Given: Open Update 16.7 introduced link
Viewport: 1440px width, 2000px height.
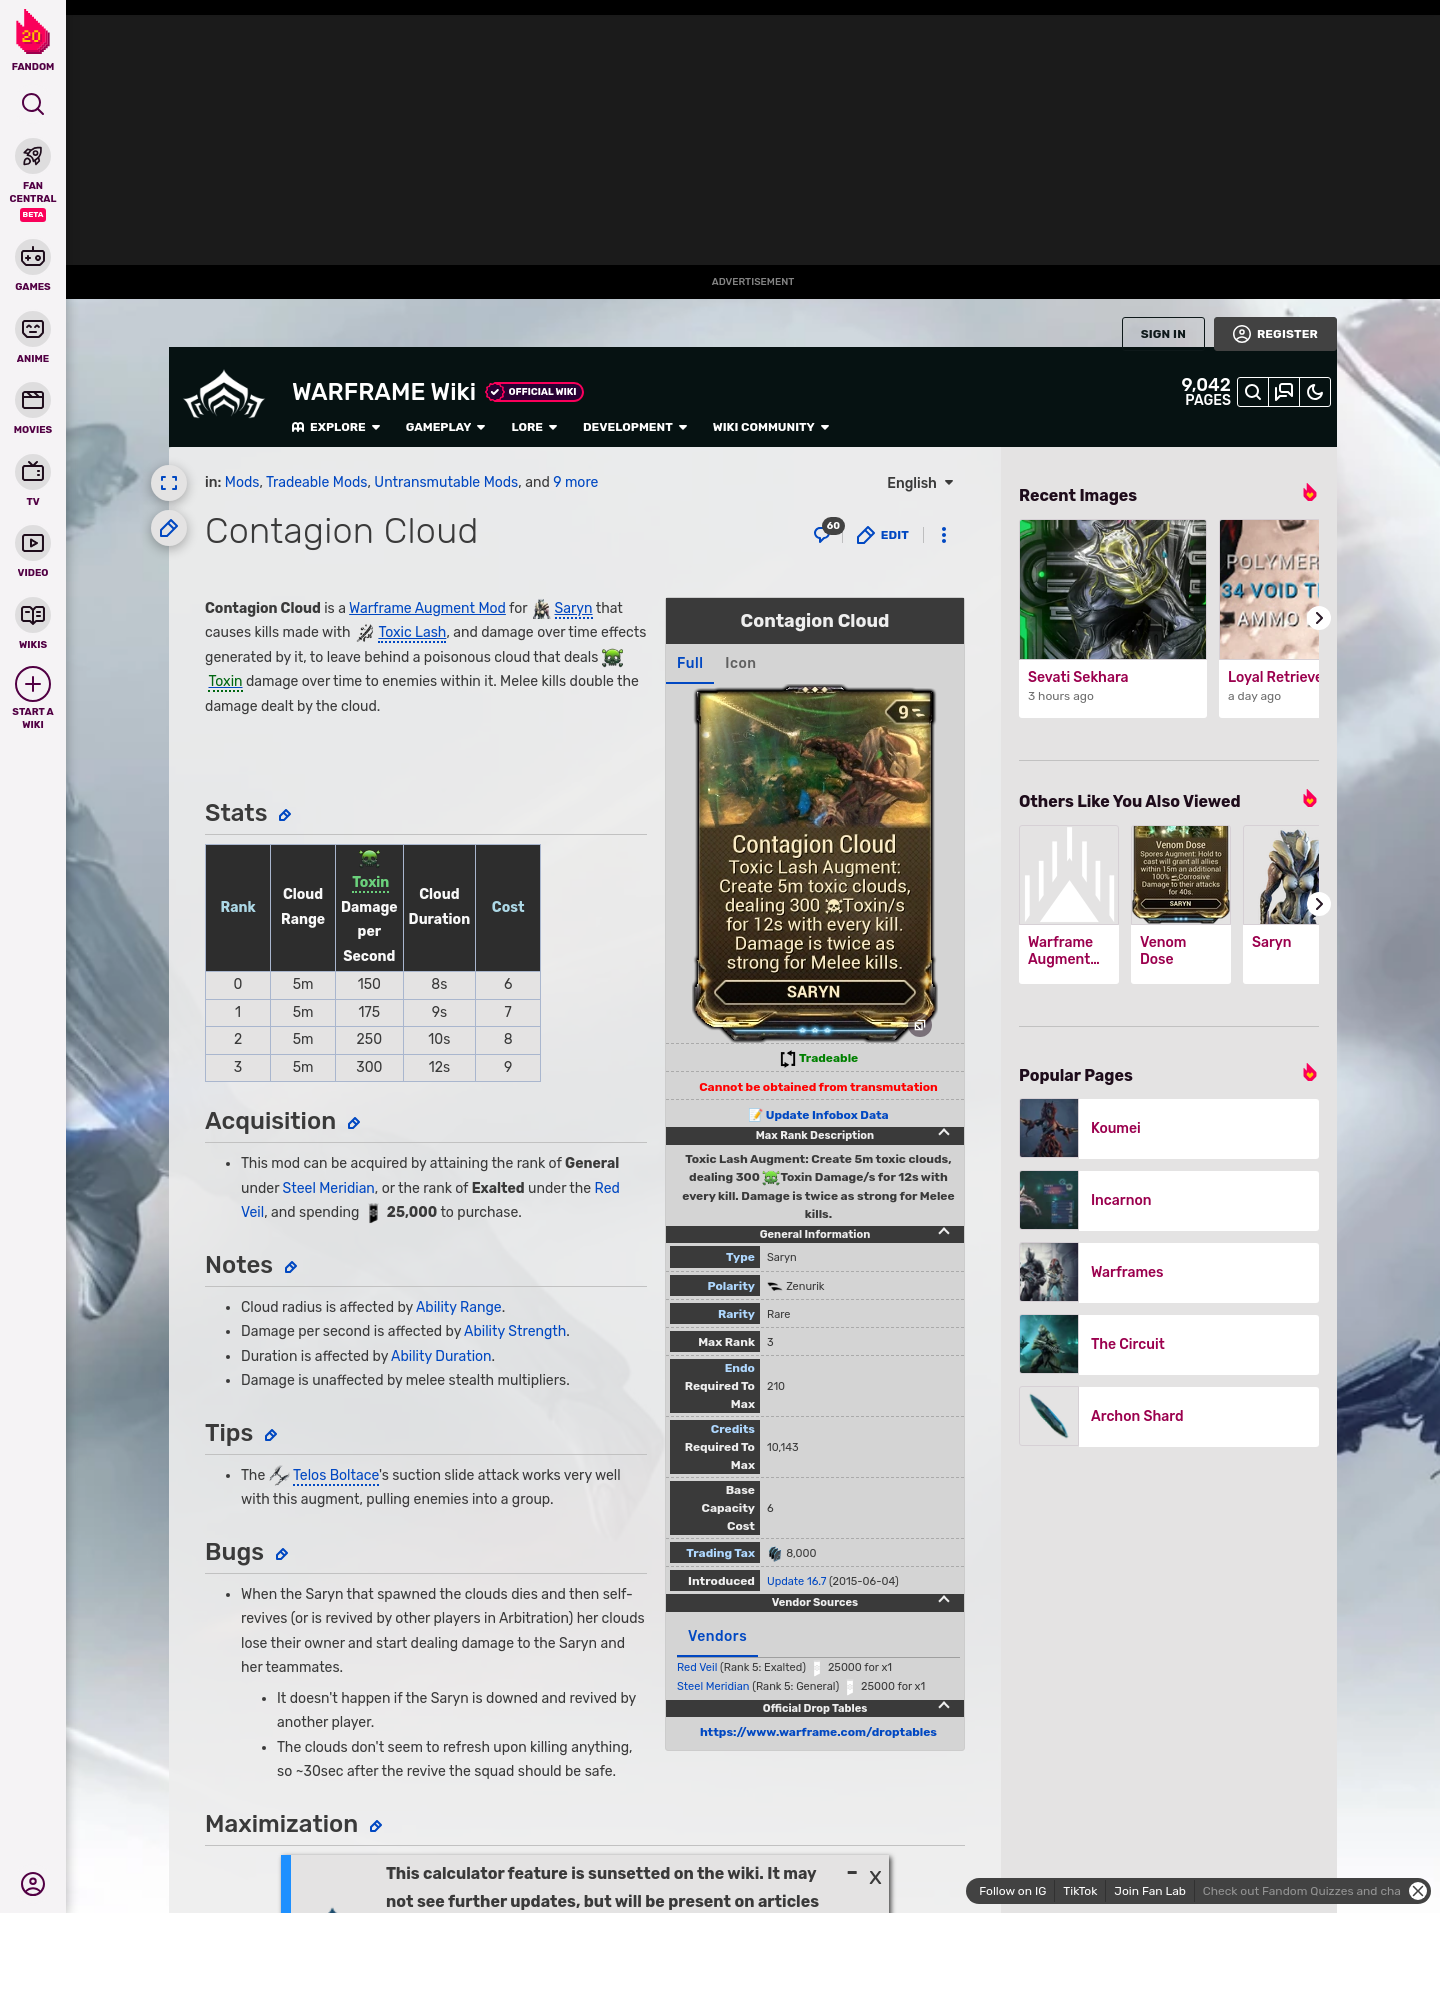Looking at the screenshot, I should 796,1581.
